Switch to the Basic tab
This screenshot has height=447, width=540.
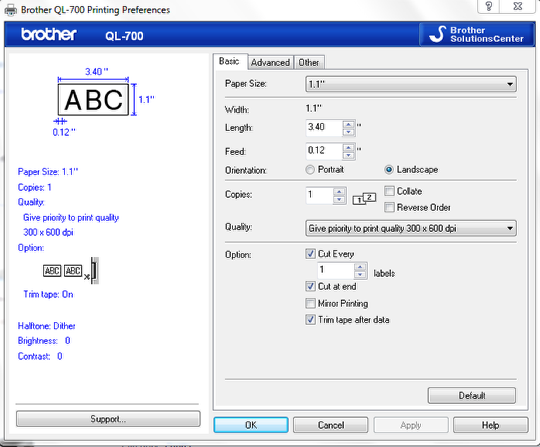229,61
